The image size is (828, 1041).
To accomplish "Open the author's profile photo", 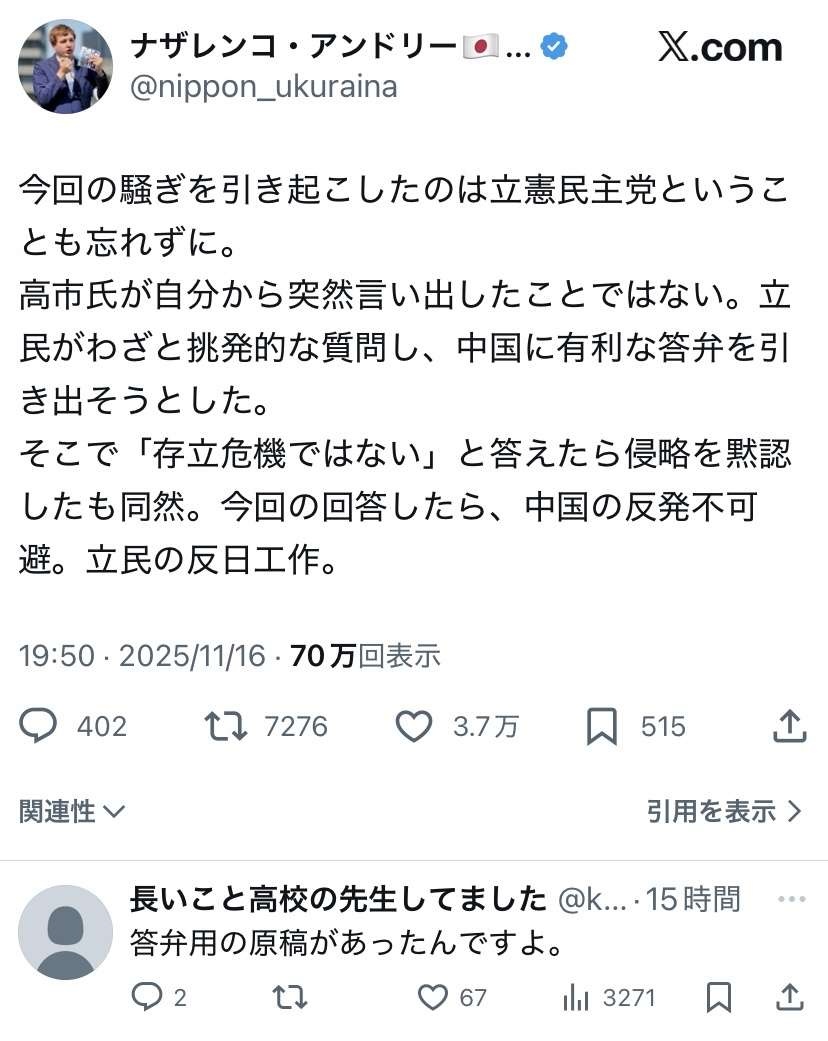I will point(65,66).
